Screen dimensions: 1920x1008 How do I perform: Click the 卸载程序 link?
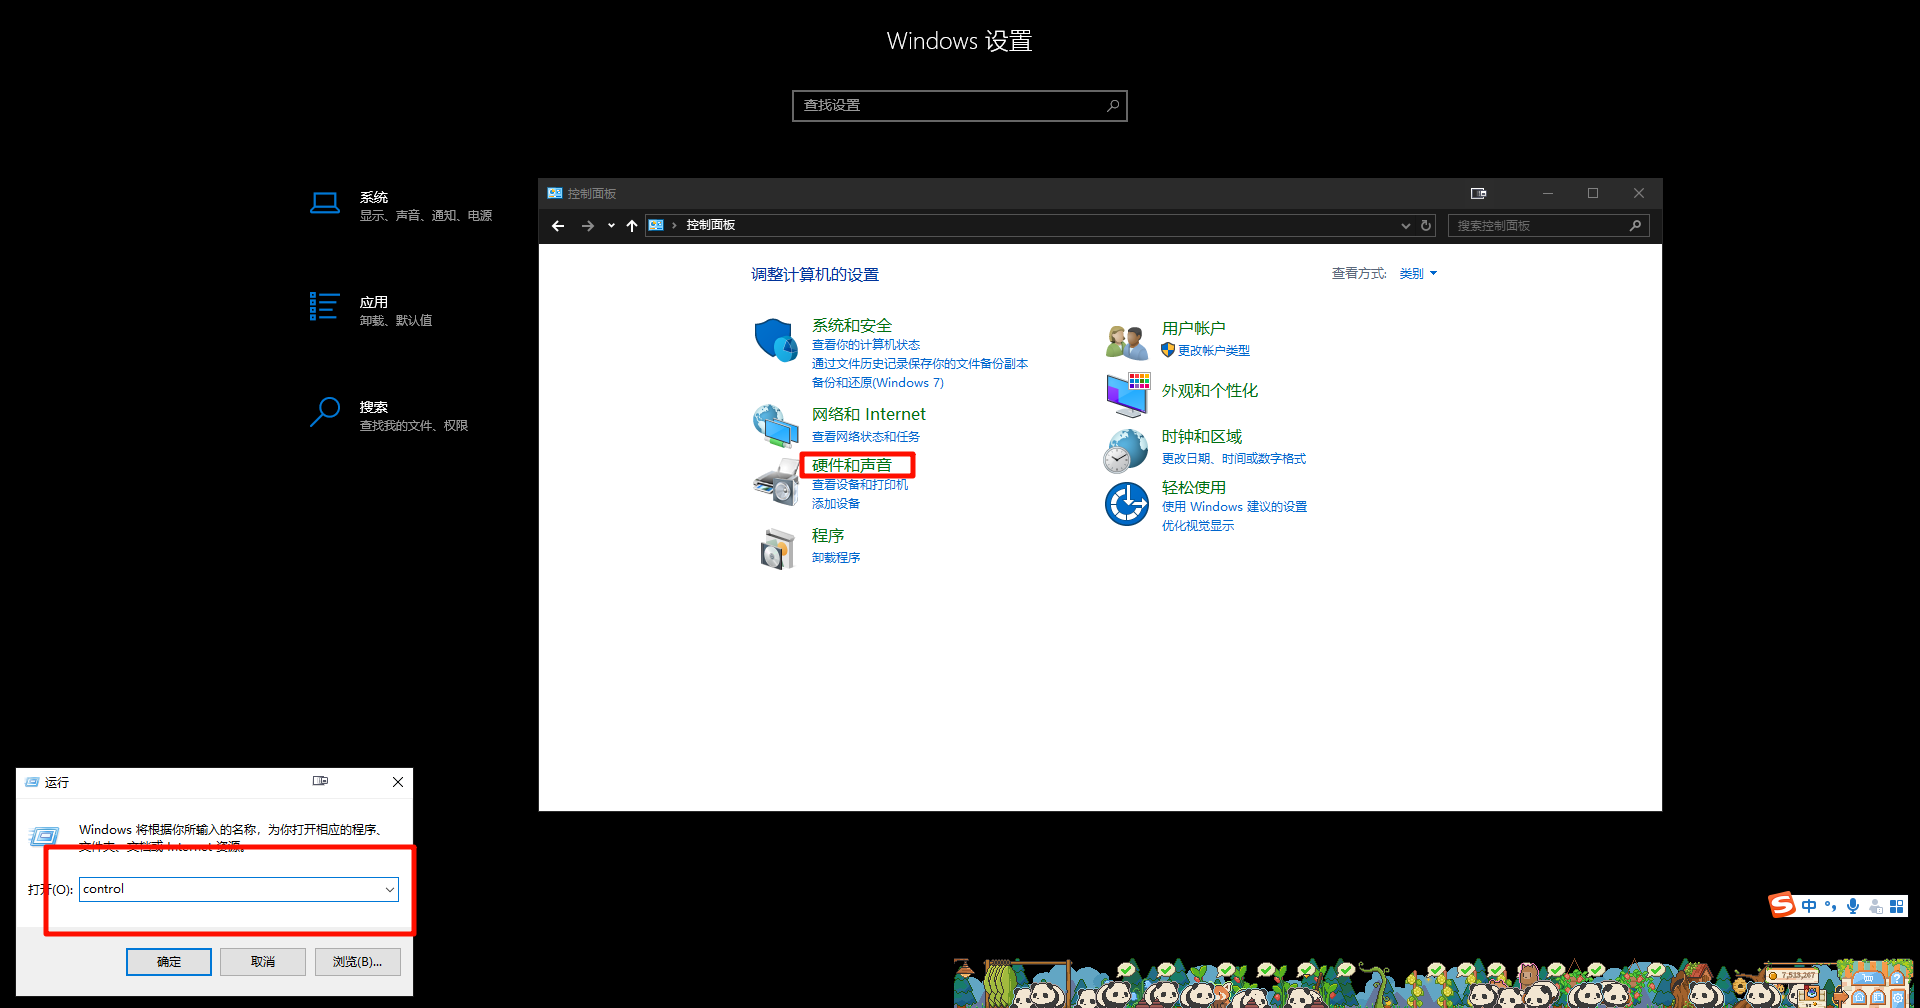tap(836, 558)
